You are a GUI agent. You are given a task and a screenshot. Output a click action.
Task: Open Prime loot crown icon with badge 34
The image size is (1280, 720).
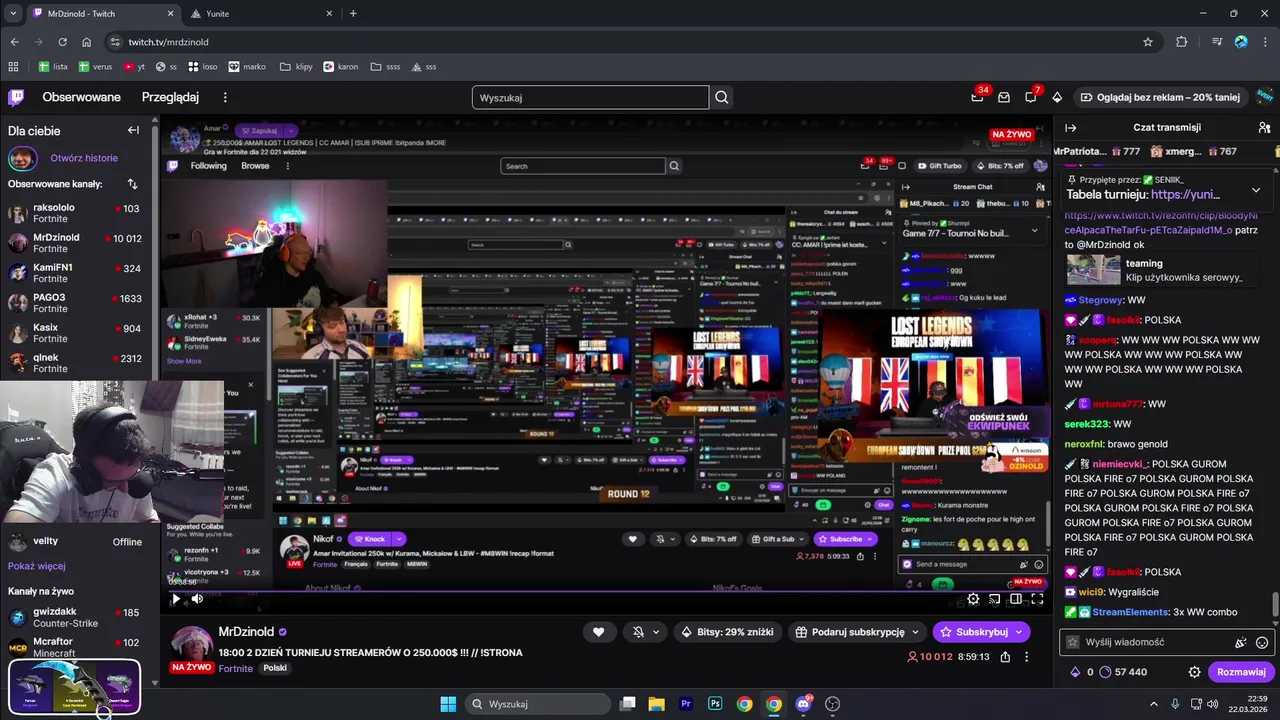pyautogui.click(x=978, y=97)
